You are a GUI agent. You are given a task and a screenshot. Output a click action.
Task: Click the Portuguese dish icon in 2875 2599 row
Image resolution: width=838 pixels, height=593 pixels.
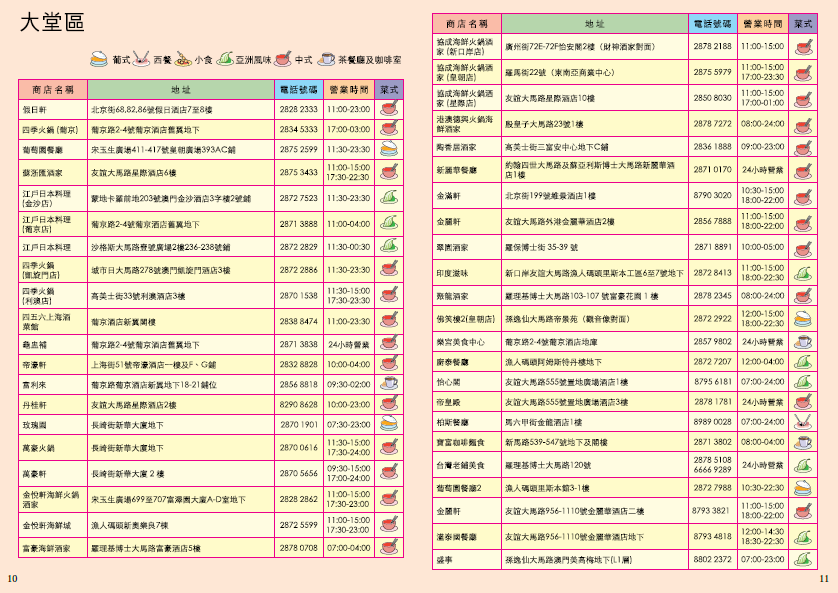(389, 149)
